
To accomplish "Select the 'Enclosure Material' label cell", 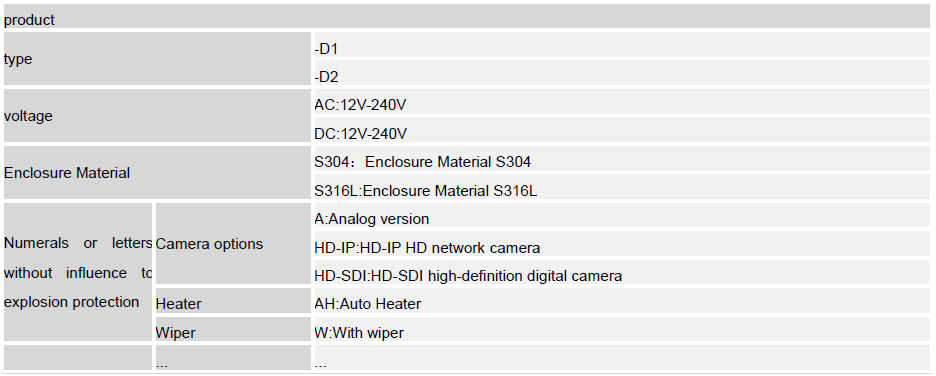I will [x=157, y=172].
